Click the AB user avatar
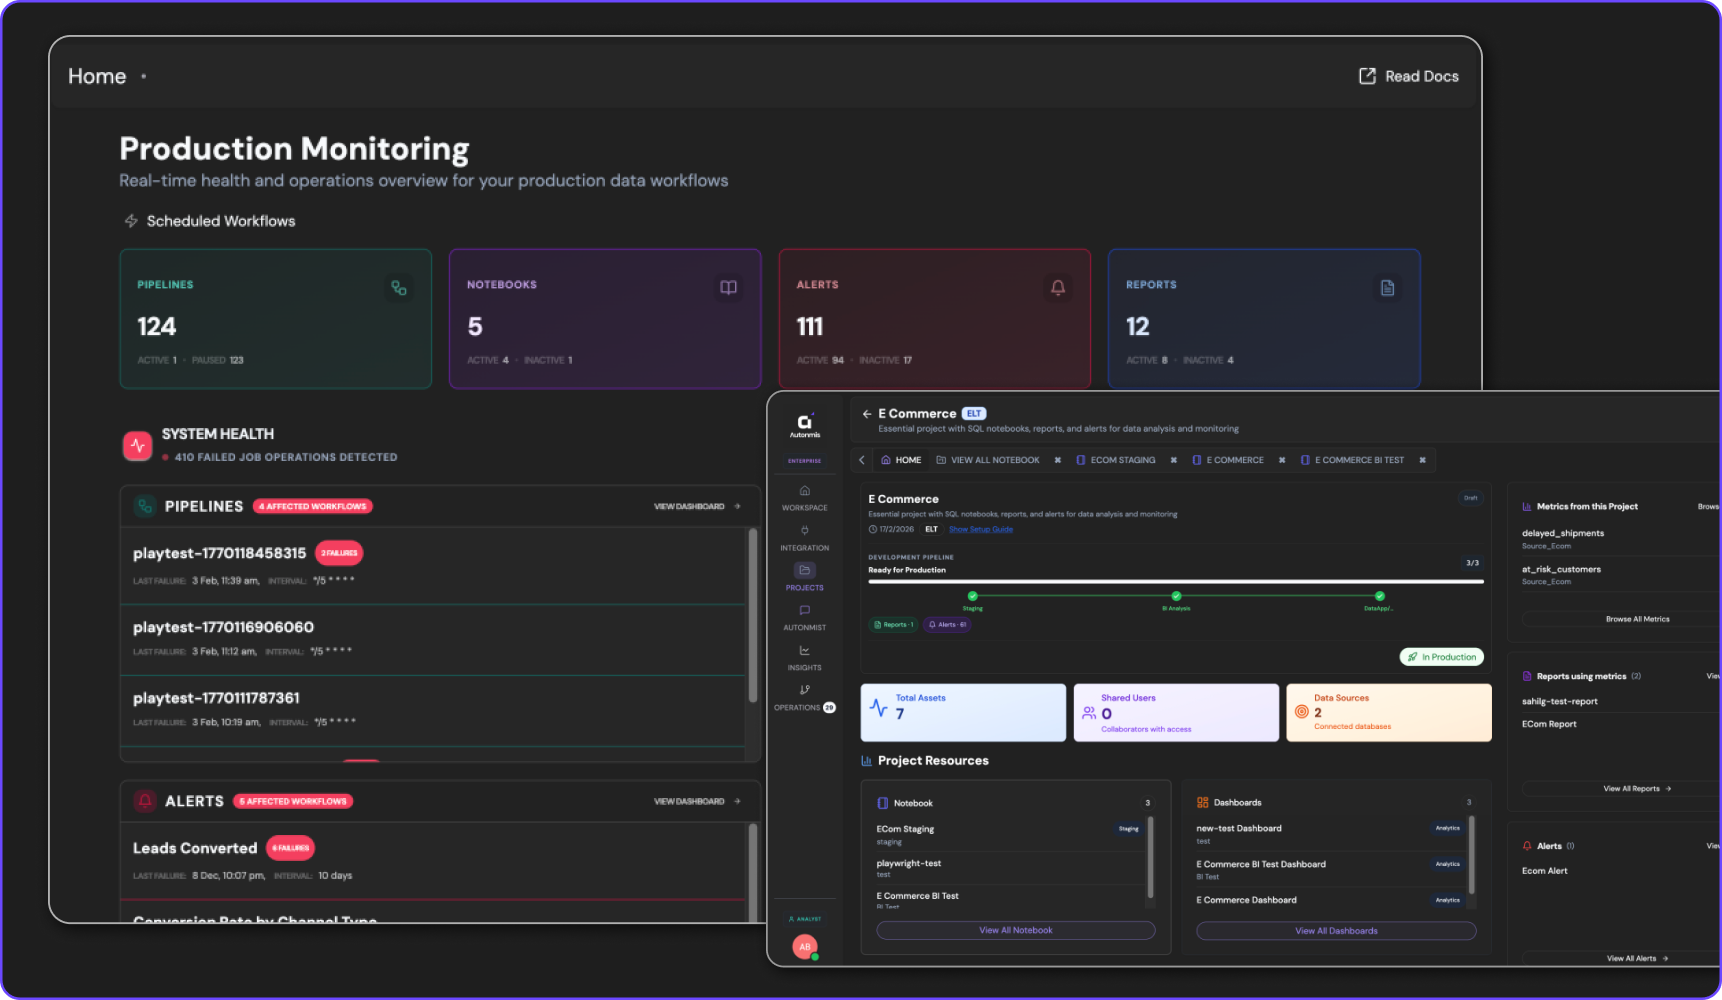 pyautogui.click(x=805, y=946)
